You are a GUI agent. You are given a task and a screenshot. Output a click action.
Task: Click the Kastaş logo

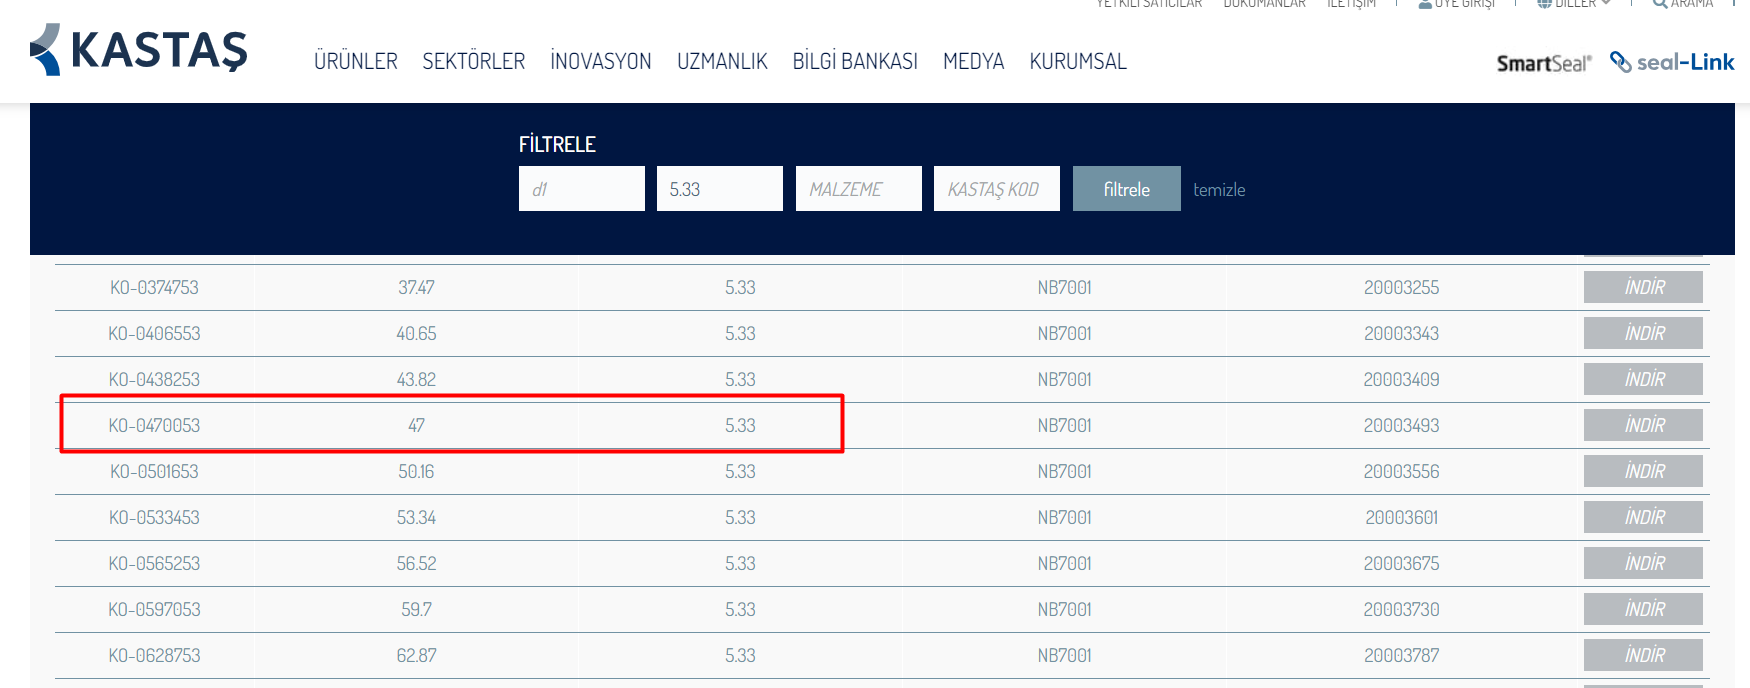[138, 50]
